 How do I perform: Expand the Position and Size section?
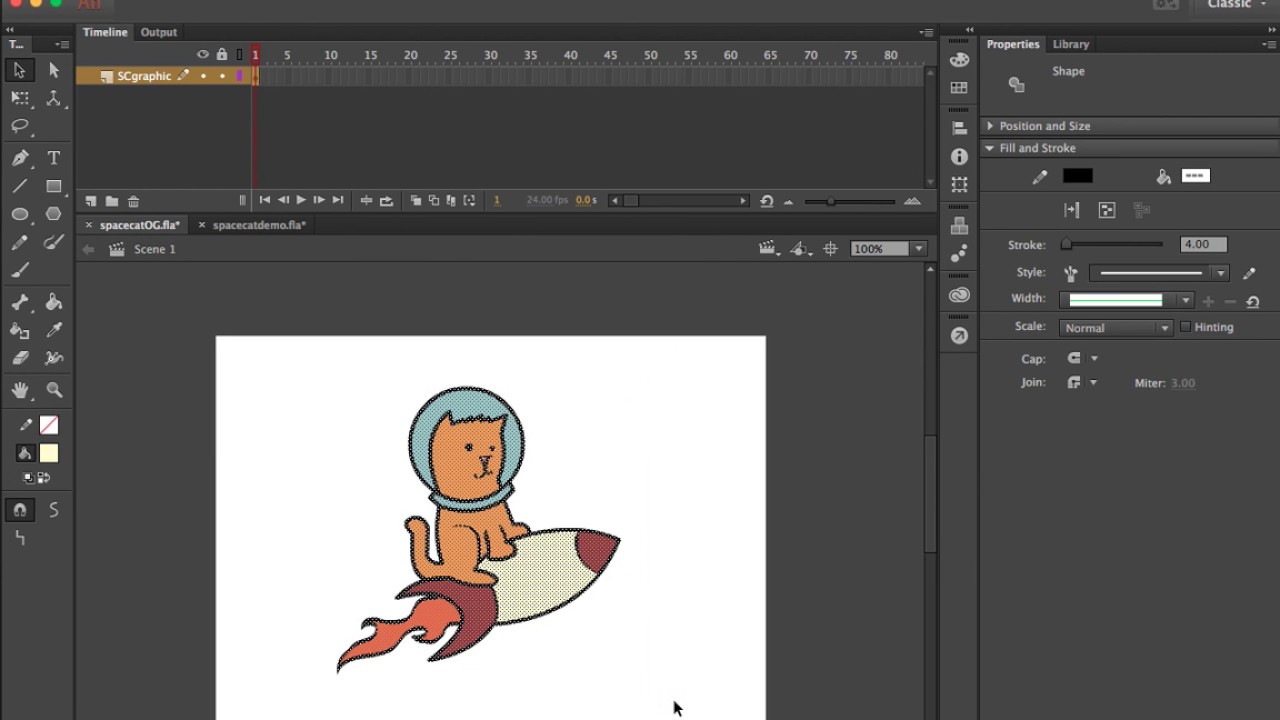coord(990,126)
